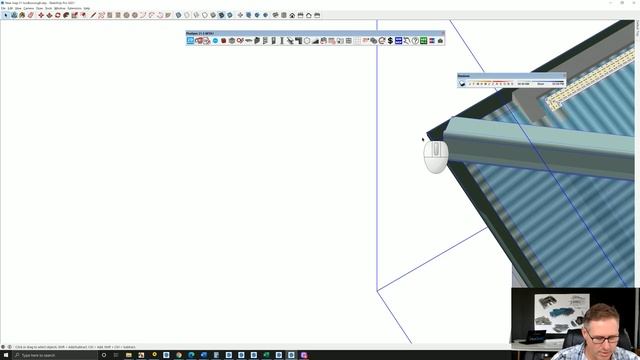Click the house icon at PlusSpec toolbar end
The width and height of the screenshot is (640, 360).
440,40
